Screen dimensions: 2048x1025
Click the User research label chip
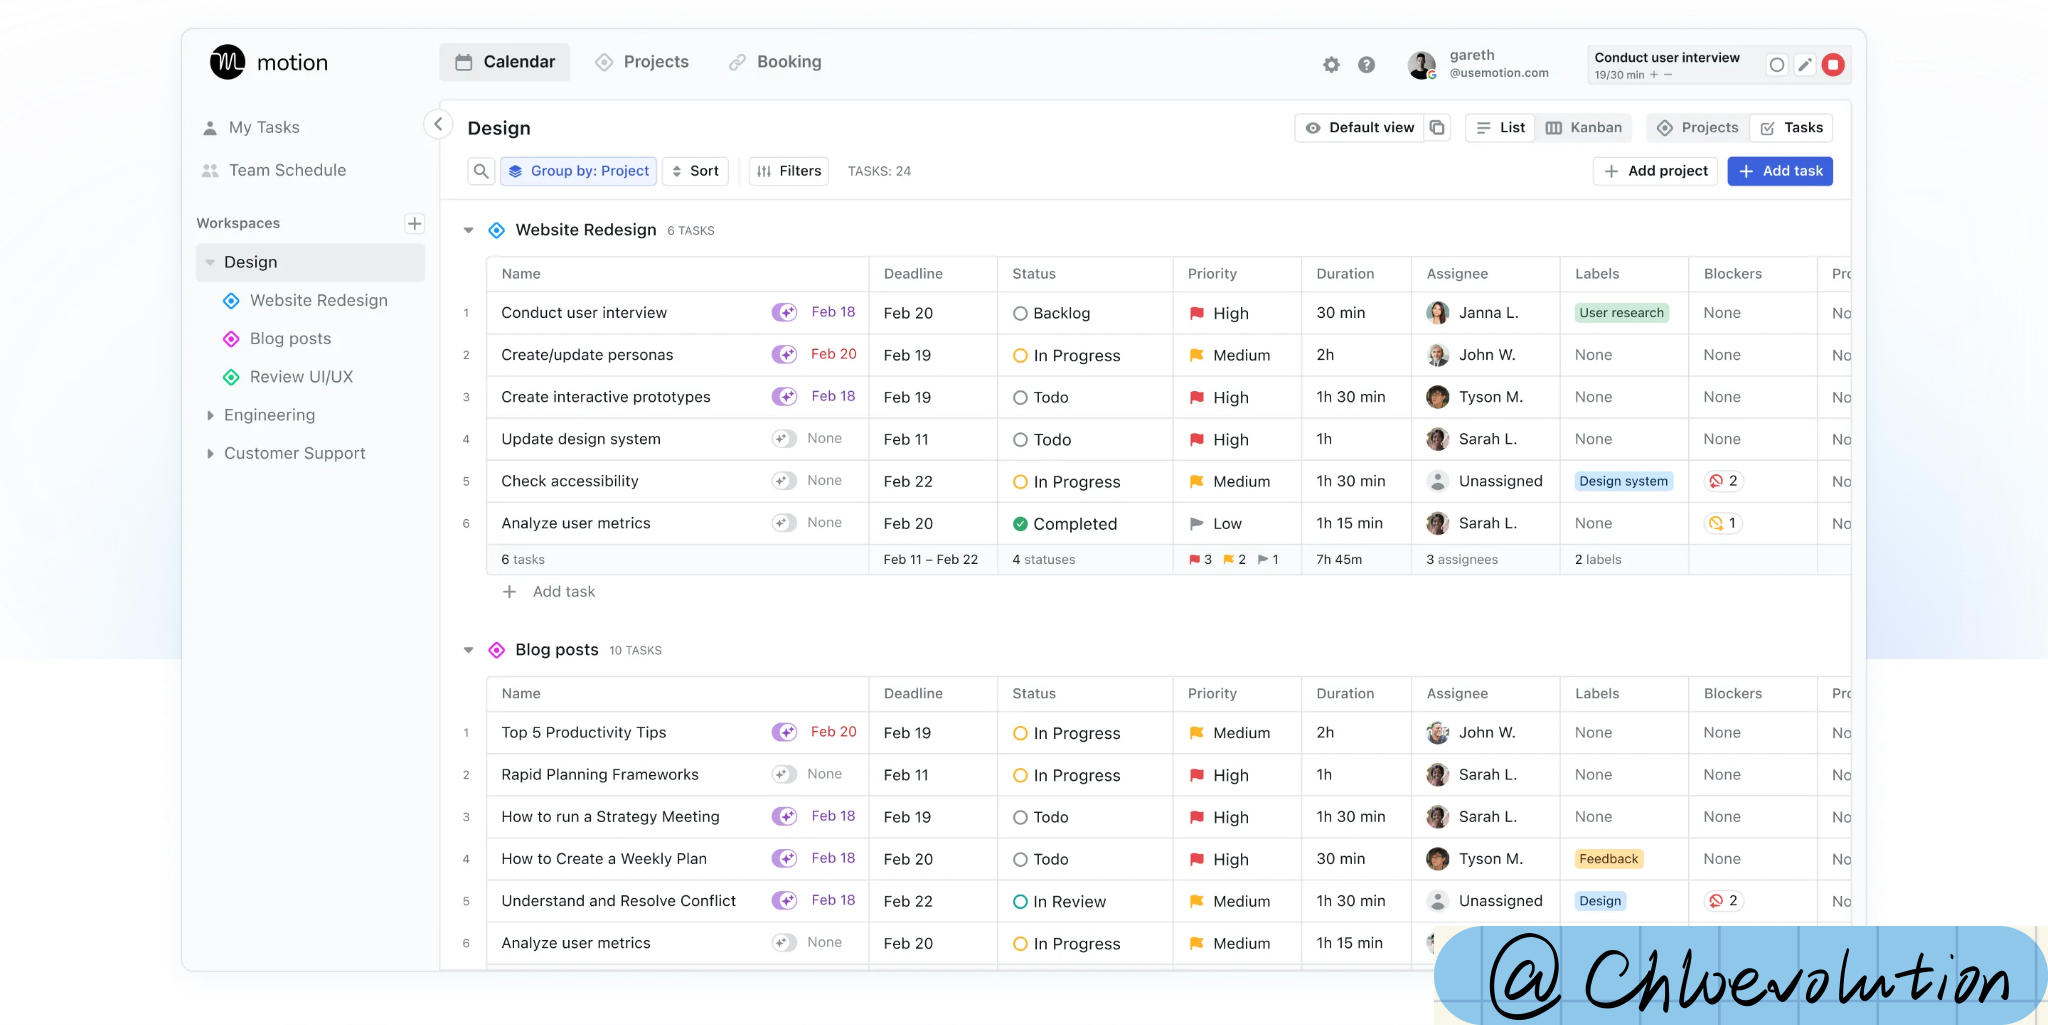coord(1621,313)
